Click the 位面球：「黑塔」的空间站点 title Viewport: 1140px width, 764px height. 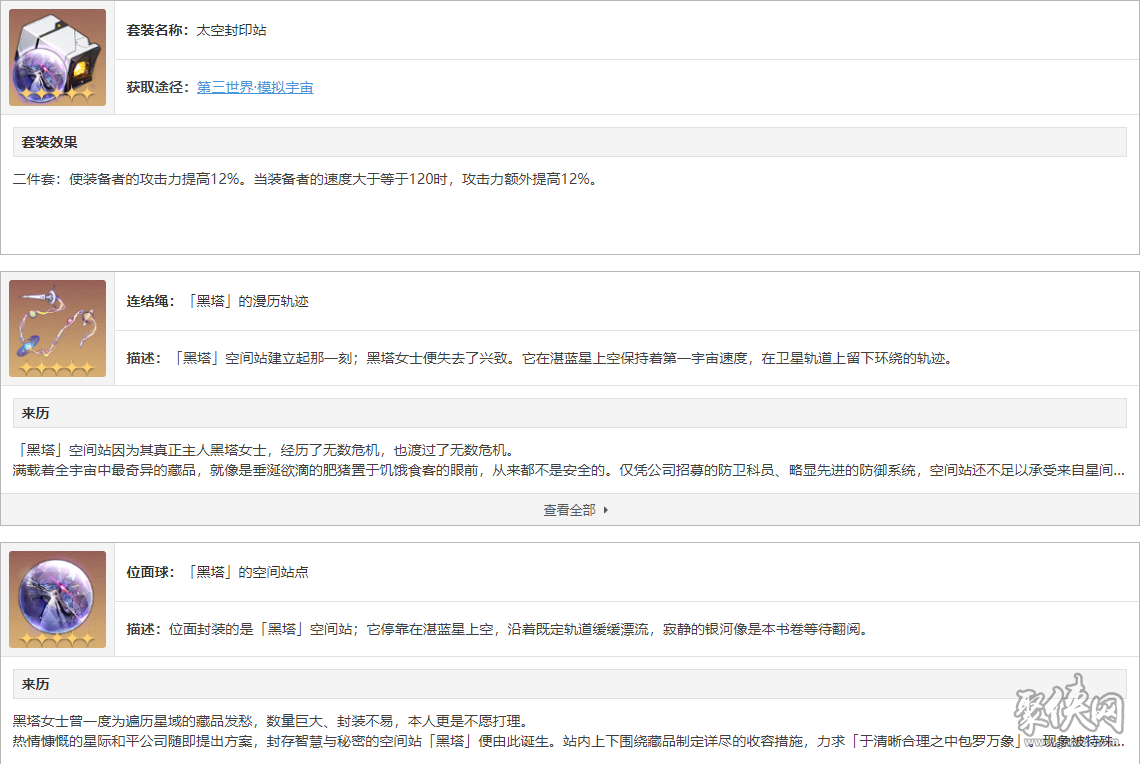tap(217, 572)
